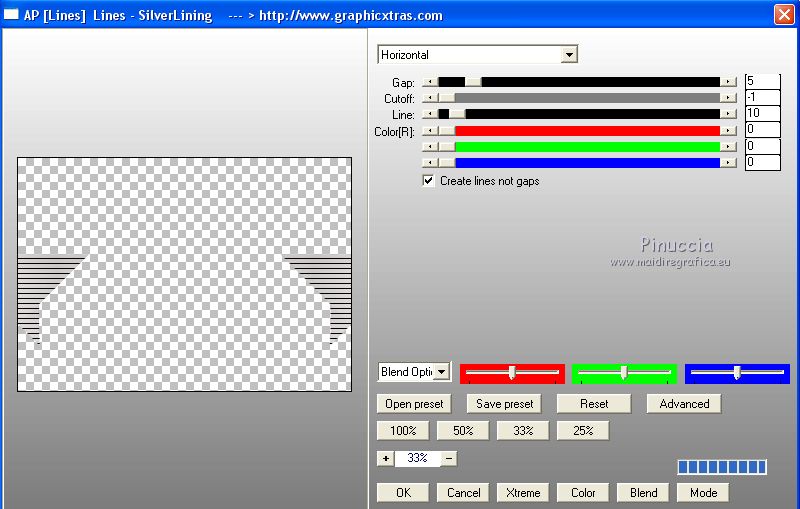The height and width of the screenshot is (509, 800).
Task: Click the Line slider left arrow
Action: (x=430, y=114)
